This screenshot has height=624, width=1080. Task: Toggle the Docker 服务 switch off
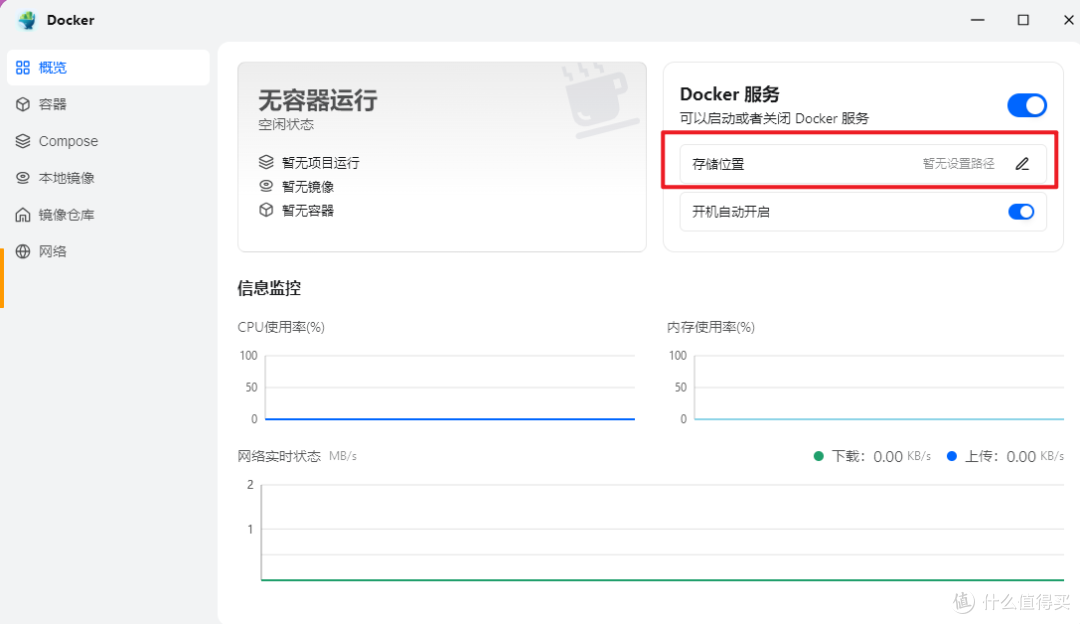point(1027,105)
